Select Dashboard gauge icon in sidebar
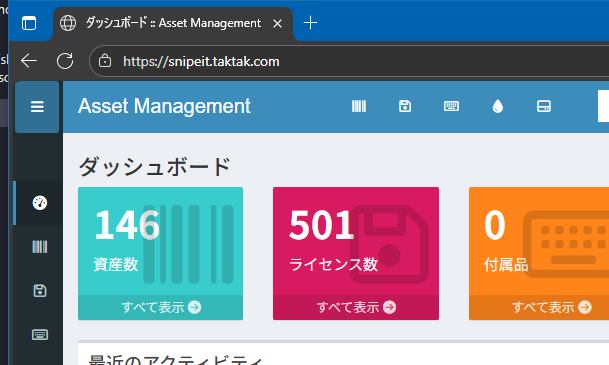The height and width of the screenshot is (365, 609). point(40,203)
